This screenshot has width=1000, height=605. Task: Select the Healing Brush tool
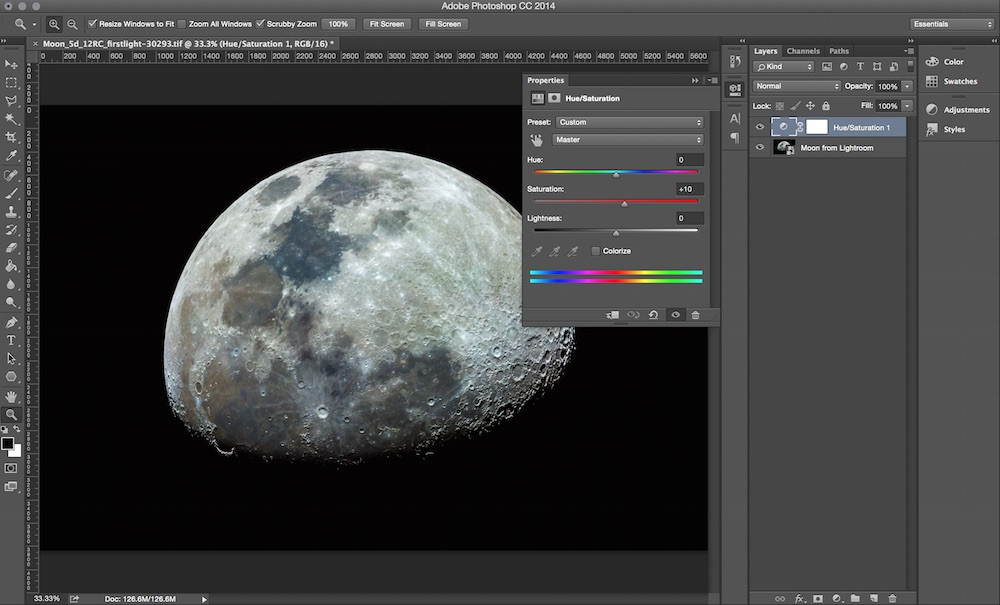click(11, 175)
